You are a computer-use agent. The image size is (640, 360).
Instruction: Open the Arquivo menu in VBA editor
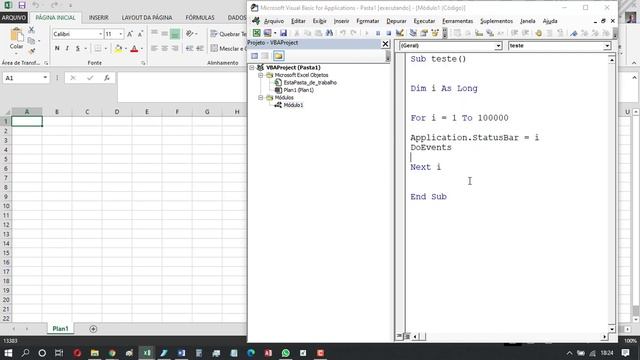coord(273,21)
